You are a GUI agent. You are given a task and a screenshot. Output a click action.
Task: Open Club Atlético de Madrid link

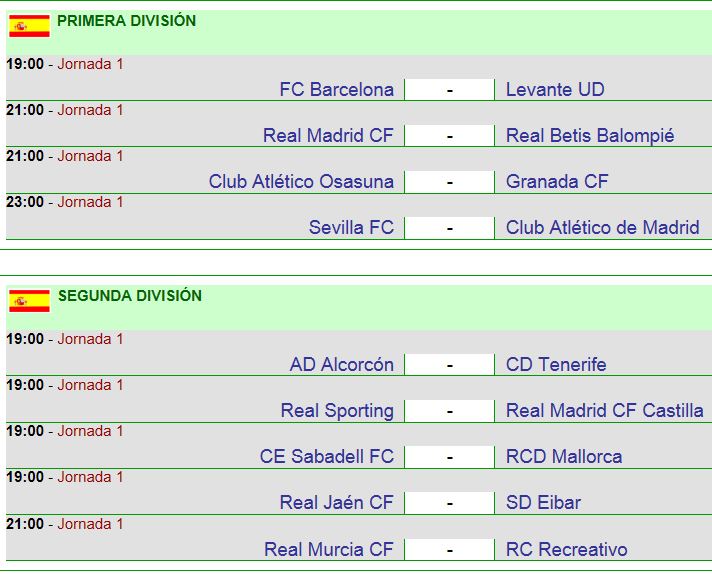(x=603, y=228)
